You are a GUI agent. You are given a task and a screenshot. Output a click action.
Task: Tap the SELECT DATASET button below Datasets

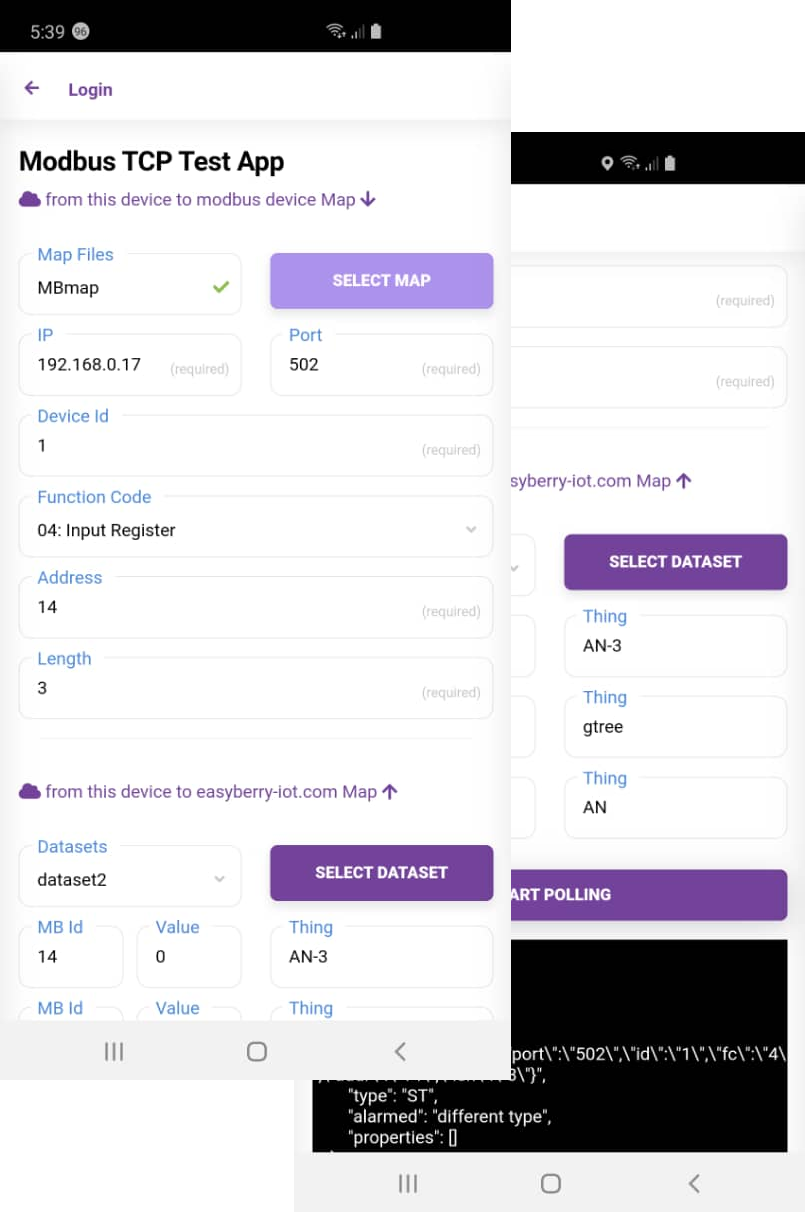pyautogui.click(x=382, y=873)
